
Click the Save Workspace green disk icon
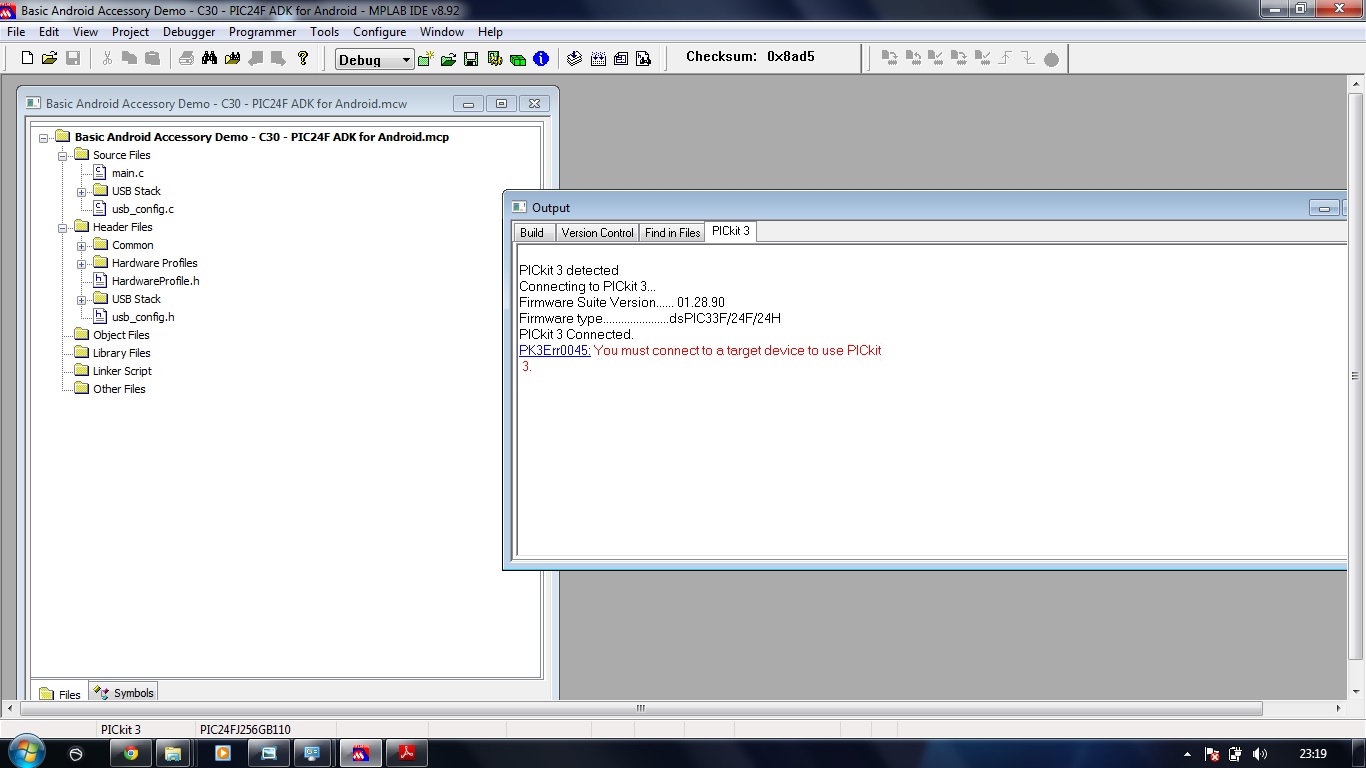471,59
